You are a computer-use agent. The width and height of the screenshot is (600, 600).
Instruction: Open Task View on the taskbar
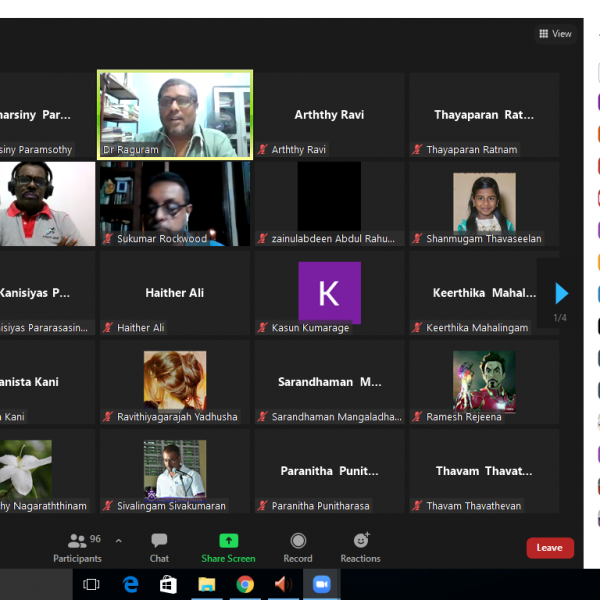(91, 584)
